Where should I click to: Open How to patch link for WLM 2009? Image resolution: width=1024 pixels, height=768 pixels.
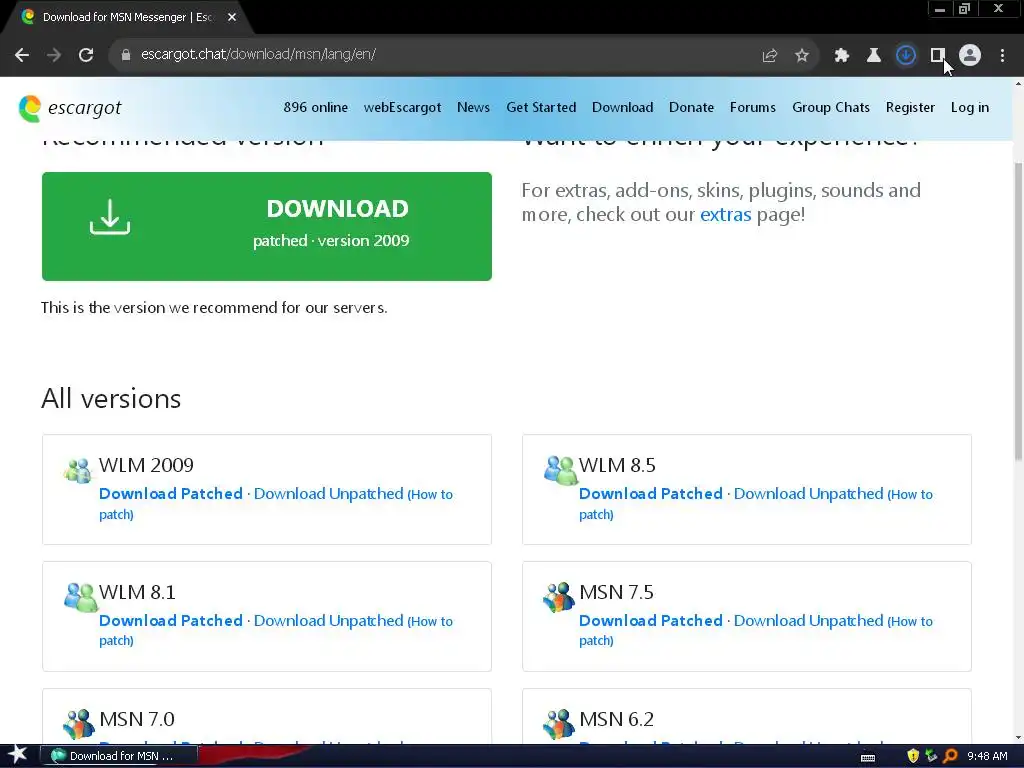pyautogui.click(x=430, y=495)
